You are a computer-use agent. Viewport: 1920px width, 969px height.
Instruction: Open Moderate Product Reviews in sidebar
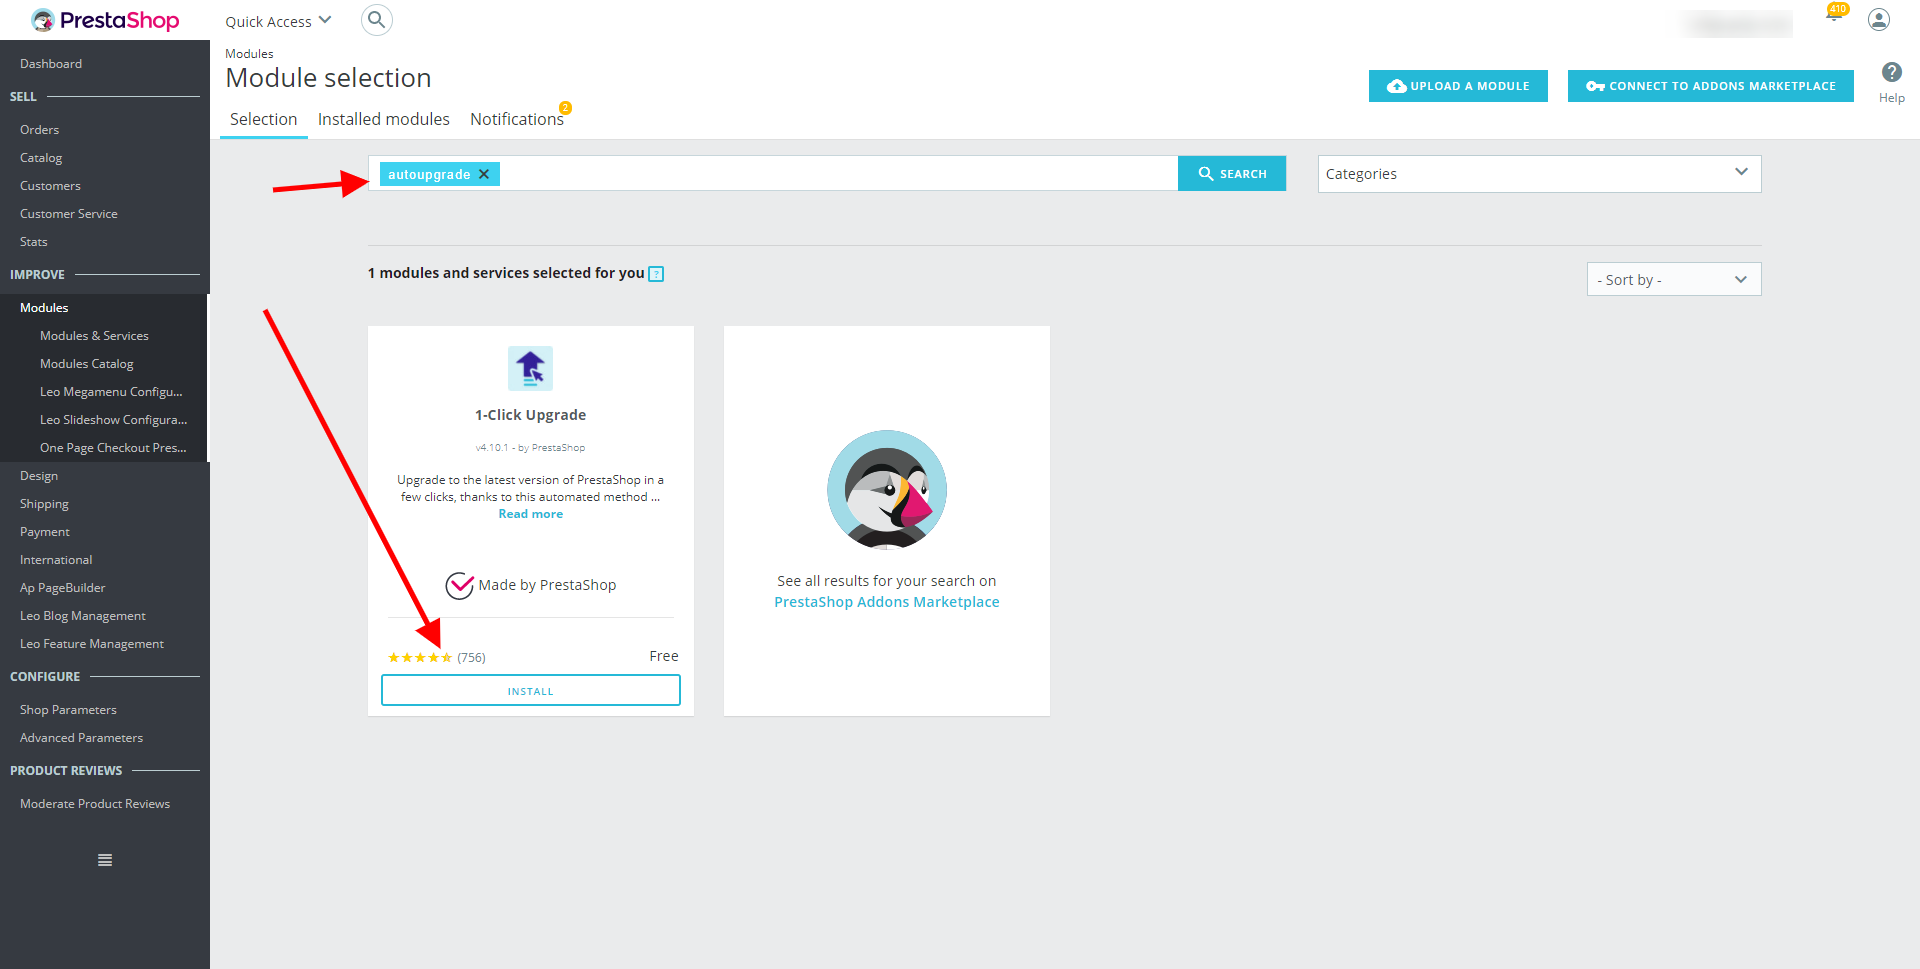coord(95,804)
